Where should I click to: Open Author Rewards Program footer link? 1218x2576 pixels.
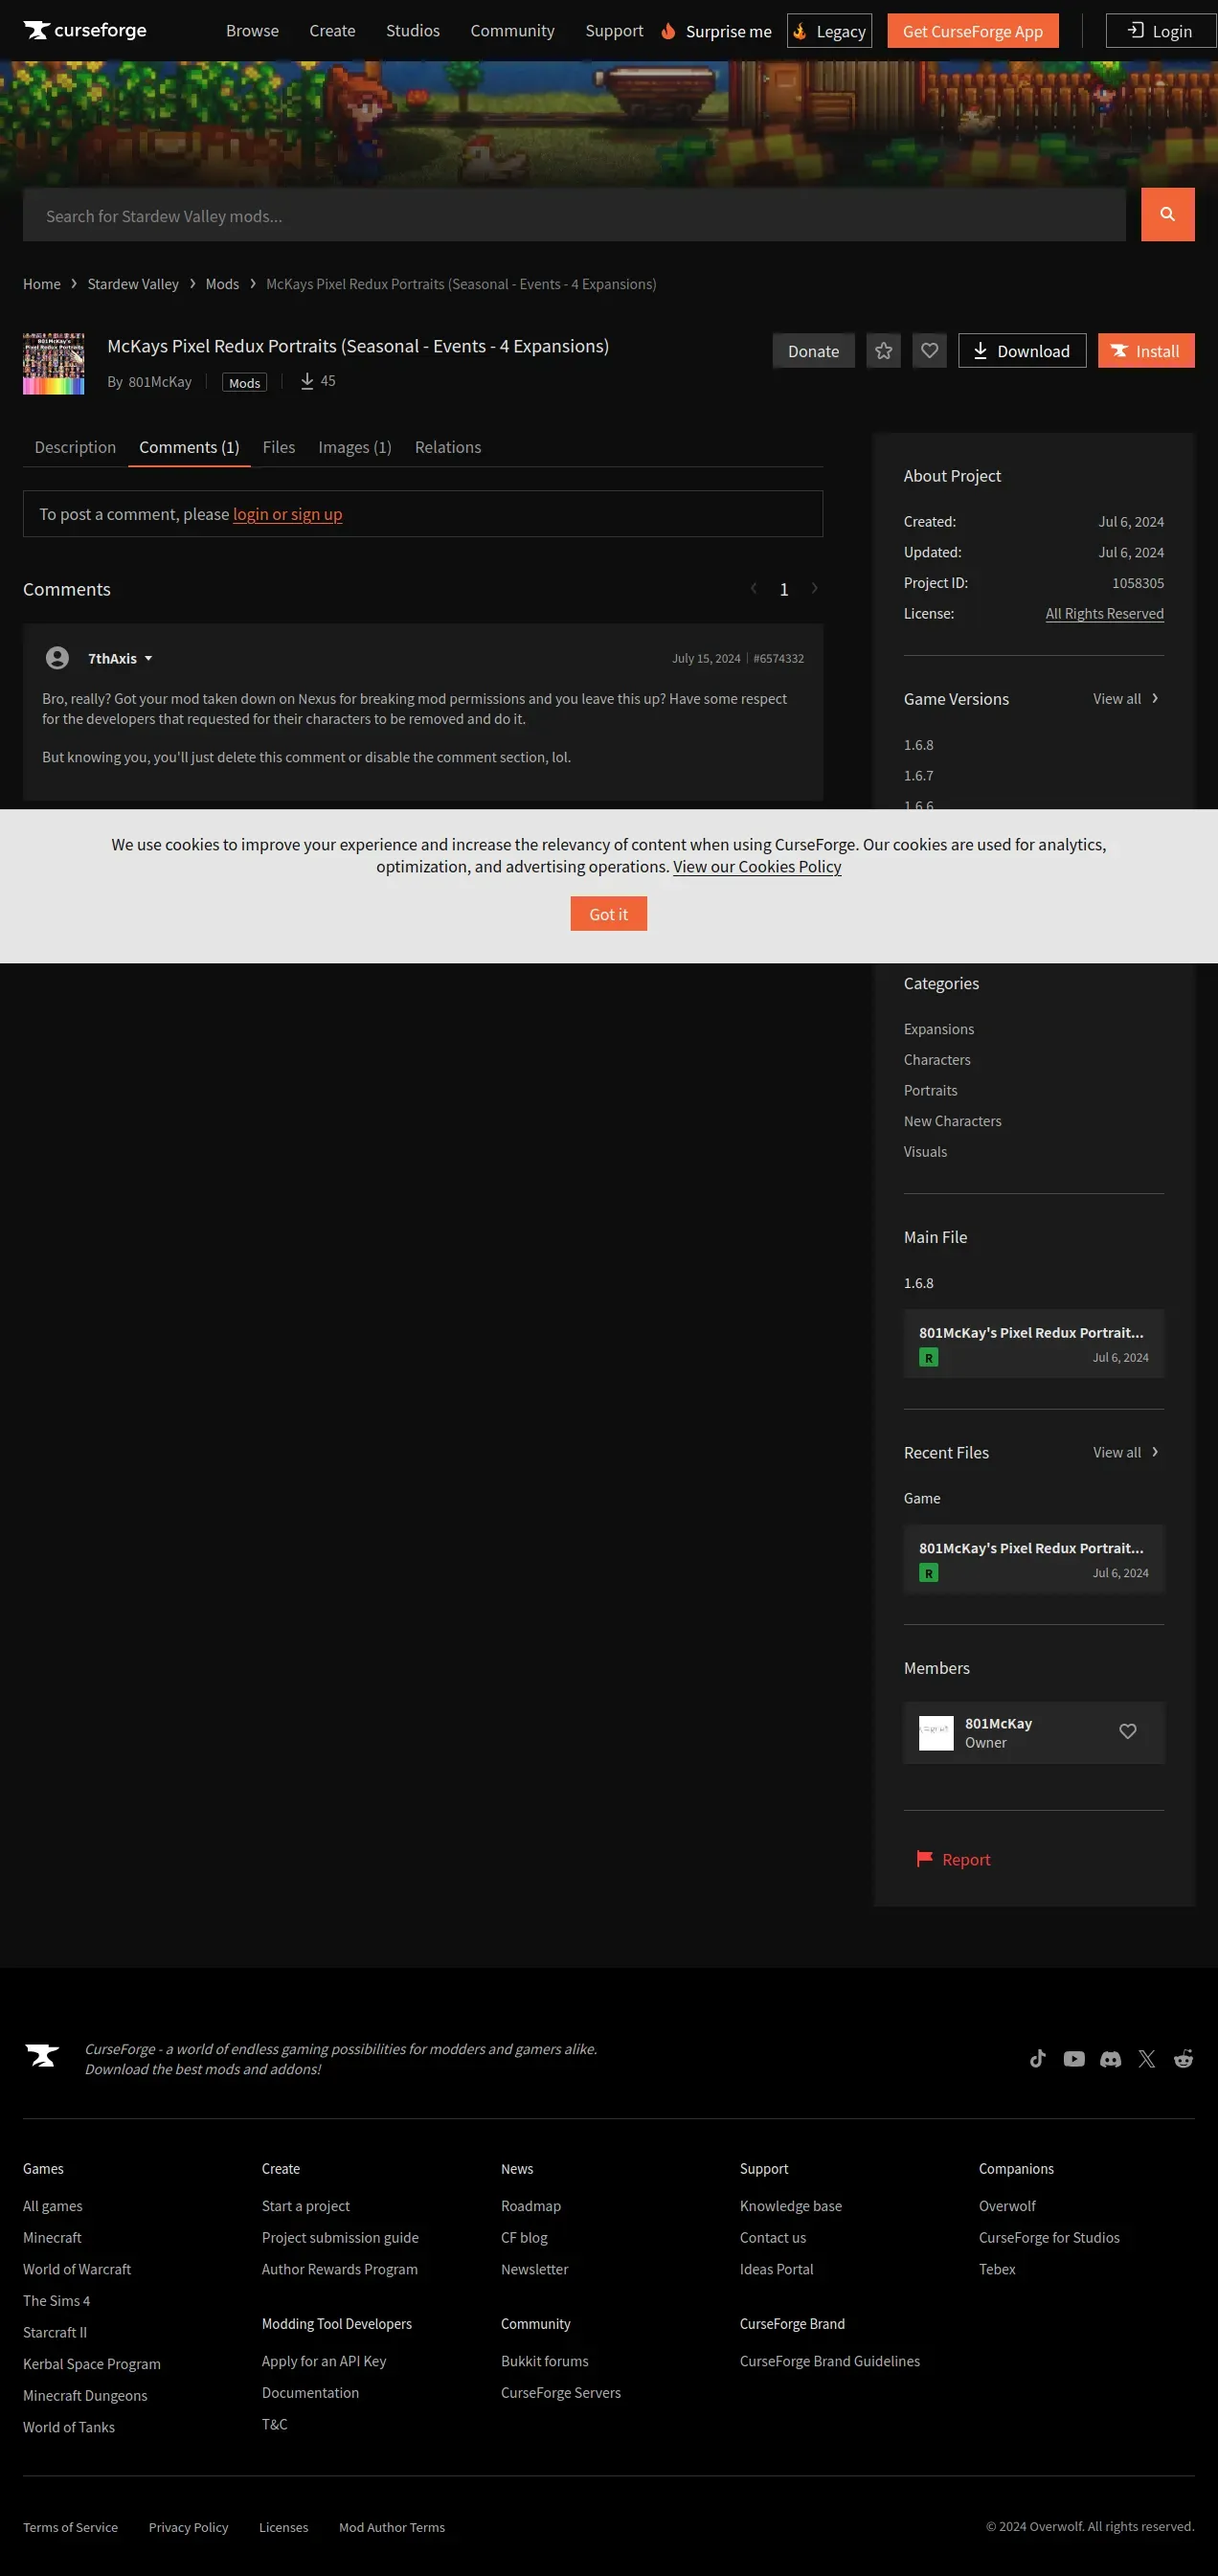coord(339,2270)
